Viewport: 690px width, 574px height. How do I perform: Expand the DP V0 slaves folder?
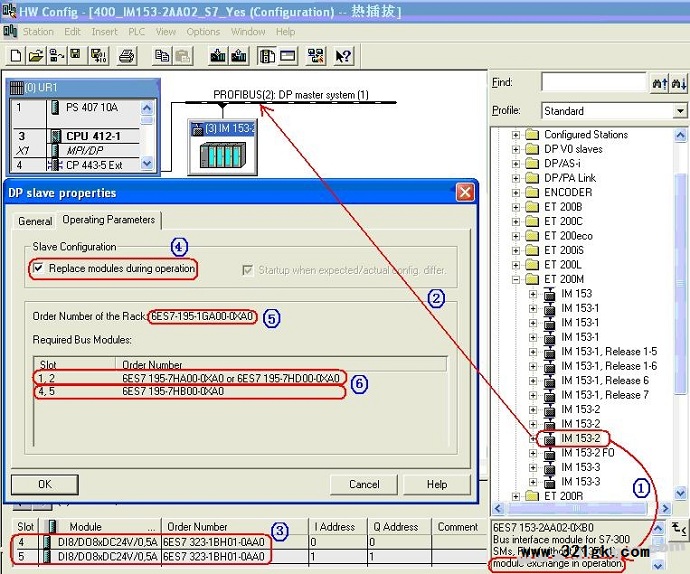tap(516, 149)
